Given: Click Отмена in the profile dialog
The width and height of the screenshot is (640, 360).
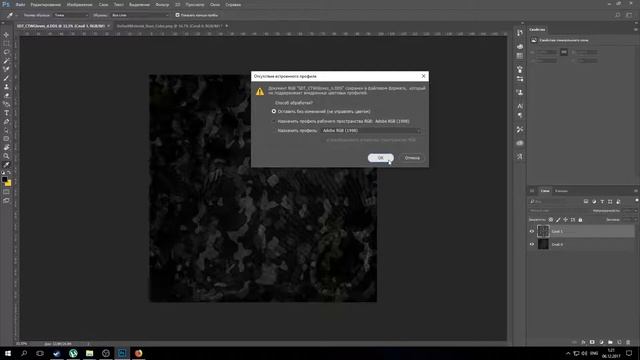Looking at the screenshot, I should (x=412, y=158).
